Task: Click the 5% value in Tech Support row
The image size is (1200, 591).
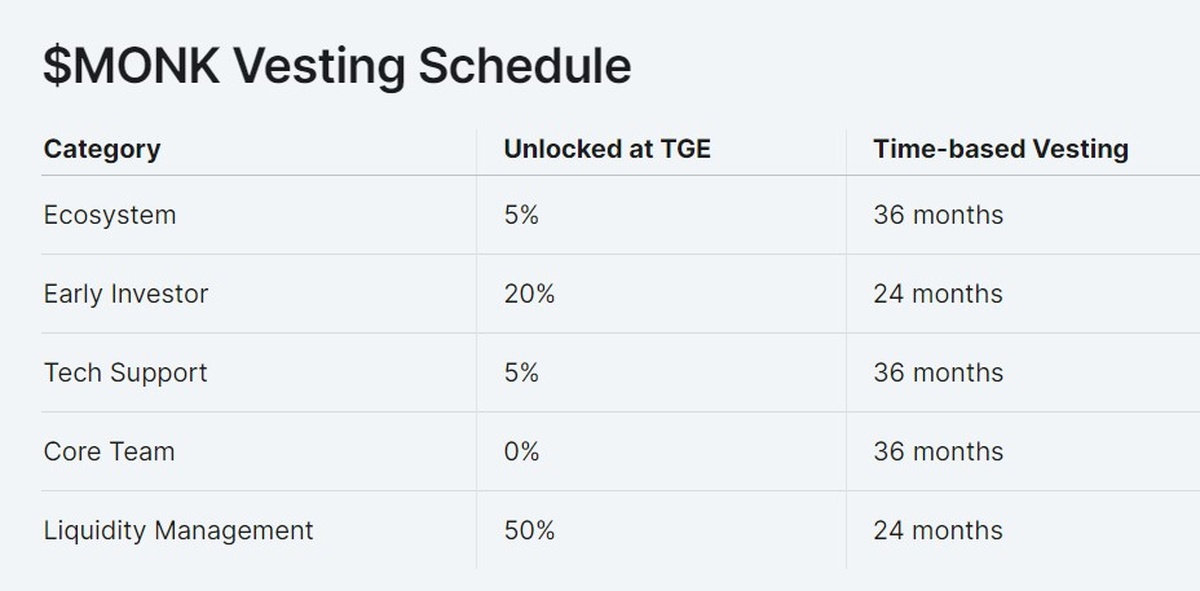Action: point(521,373)
